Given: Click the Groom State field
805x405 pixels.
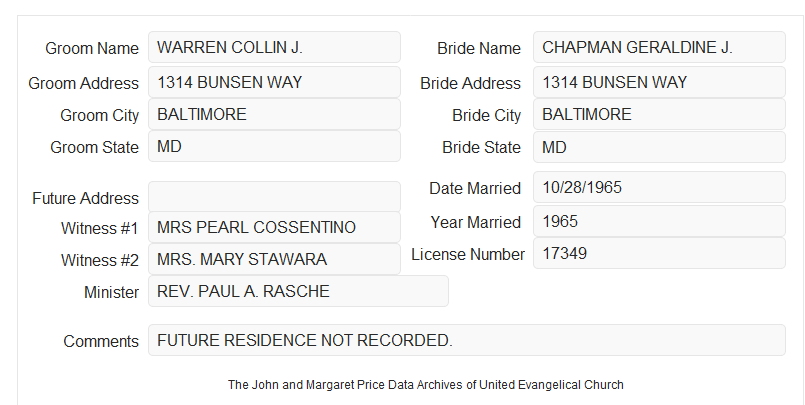Looking at the screenshot, I should click(x=274, y=146).
